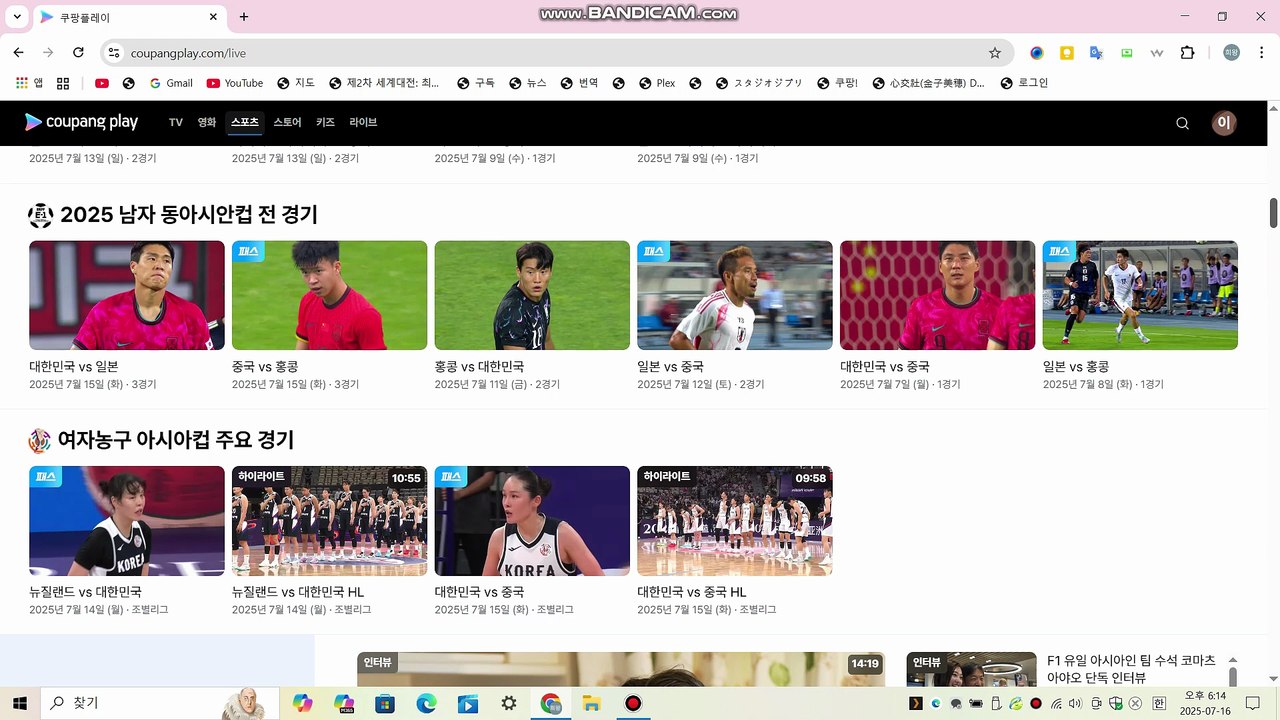The height and width of the screenshot is (720, 1280).
Task: Select the 키즈 menu item
Action: pyautogui.click(x=325, y=122)
